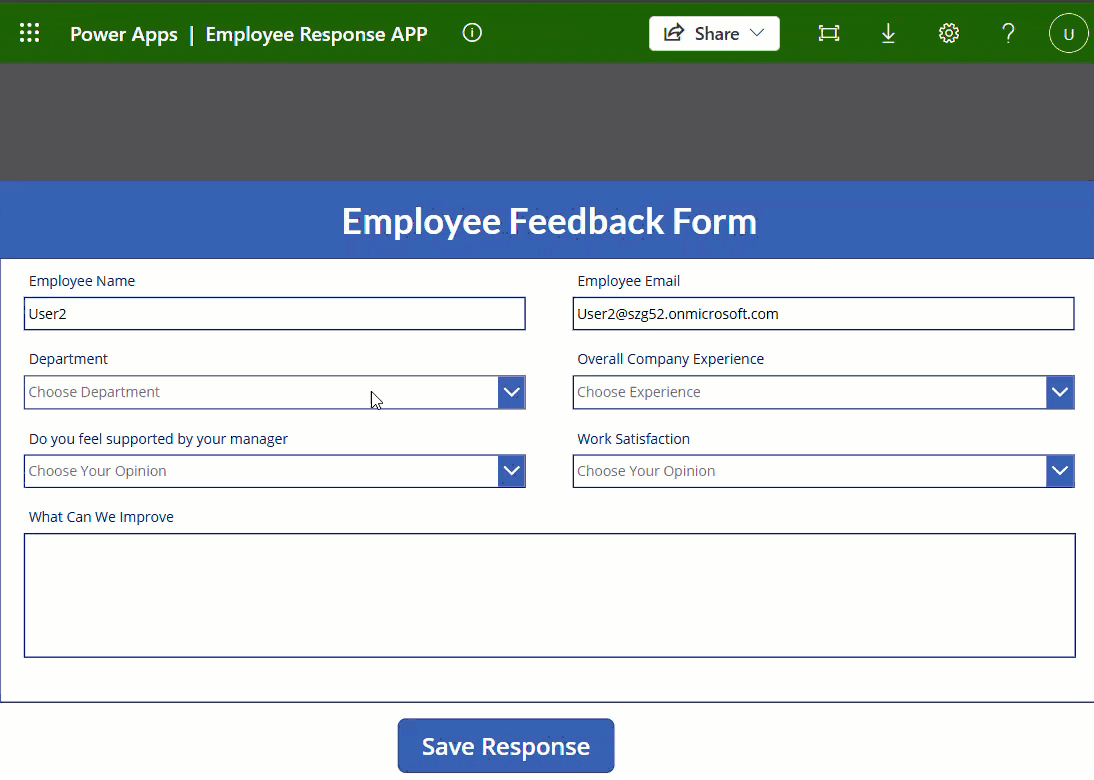Open the Choose Department dropdown

pyautogui.click(x=511, y=392)
